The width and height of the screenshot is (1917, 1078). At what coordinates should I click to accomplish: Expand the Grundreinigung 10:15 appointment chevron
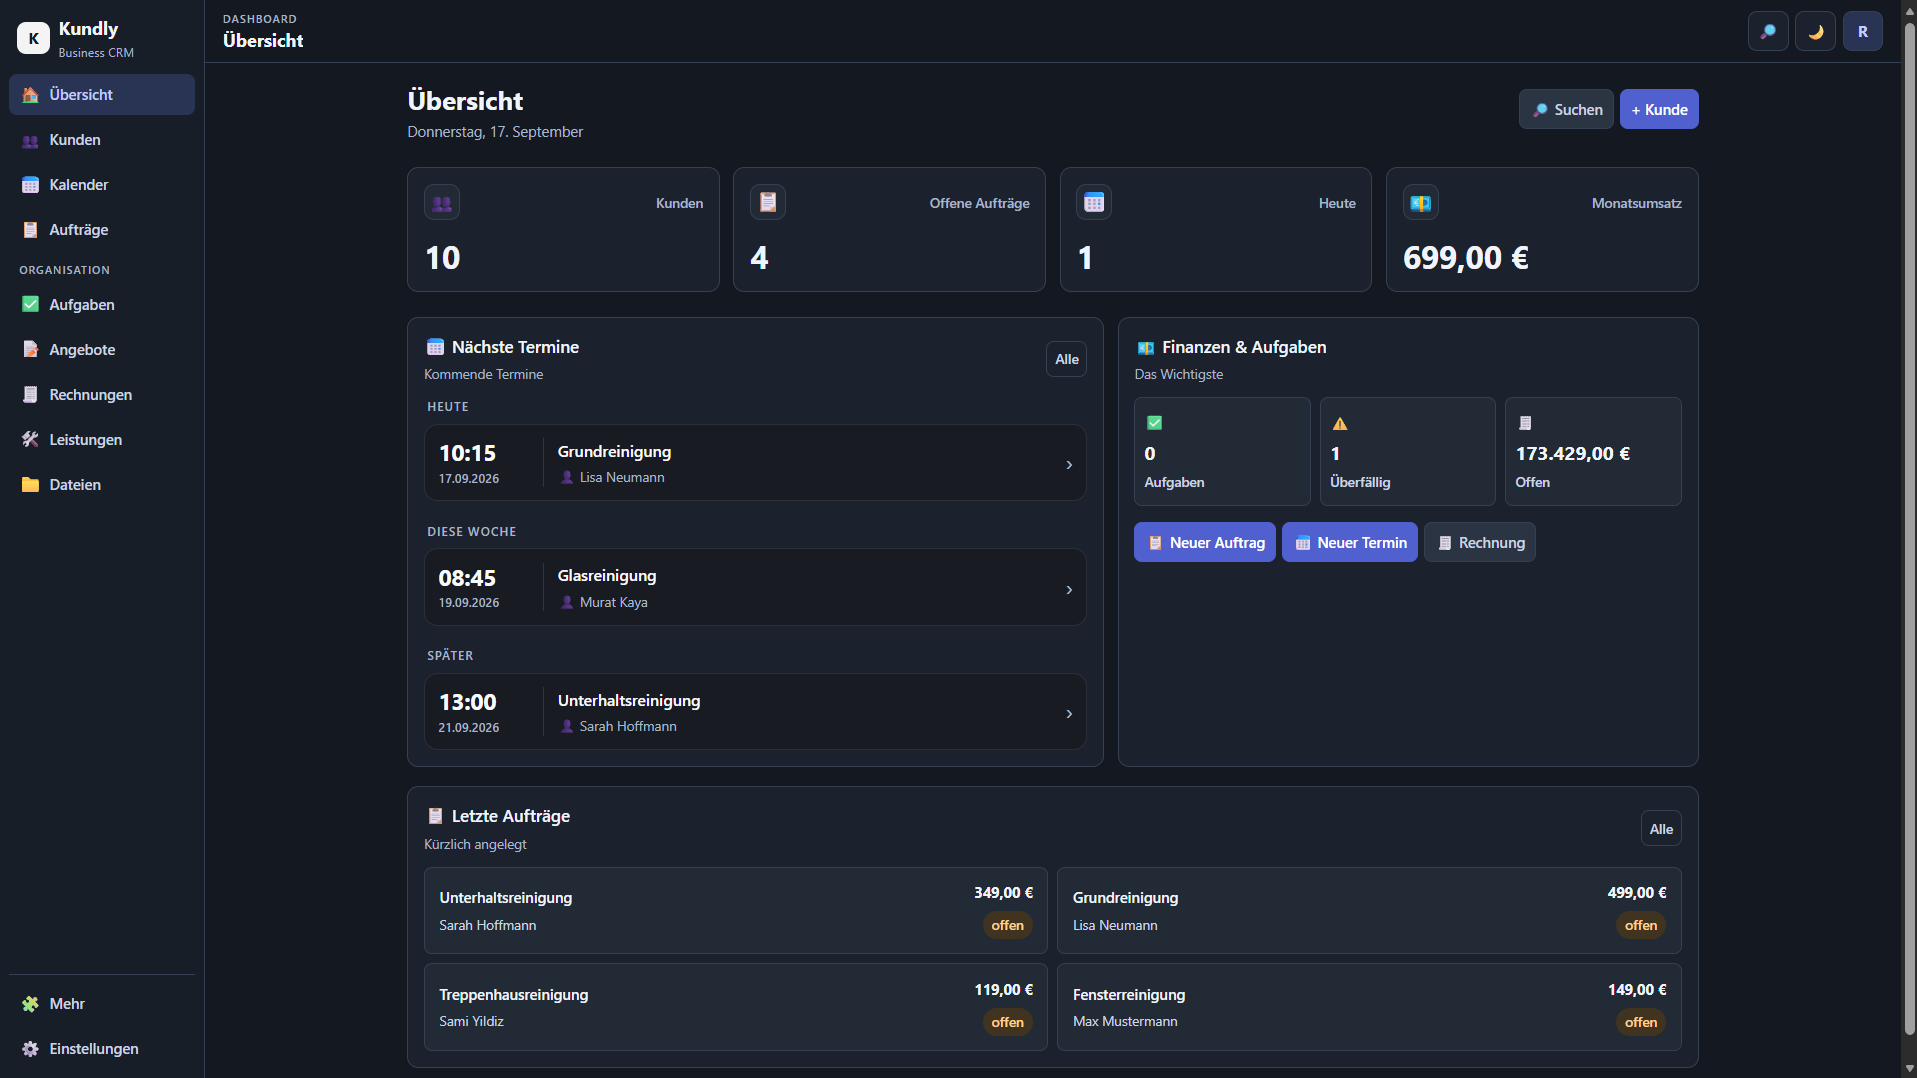(1069, 465)
